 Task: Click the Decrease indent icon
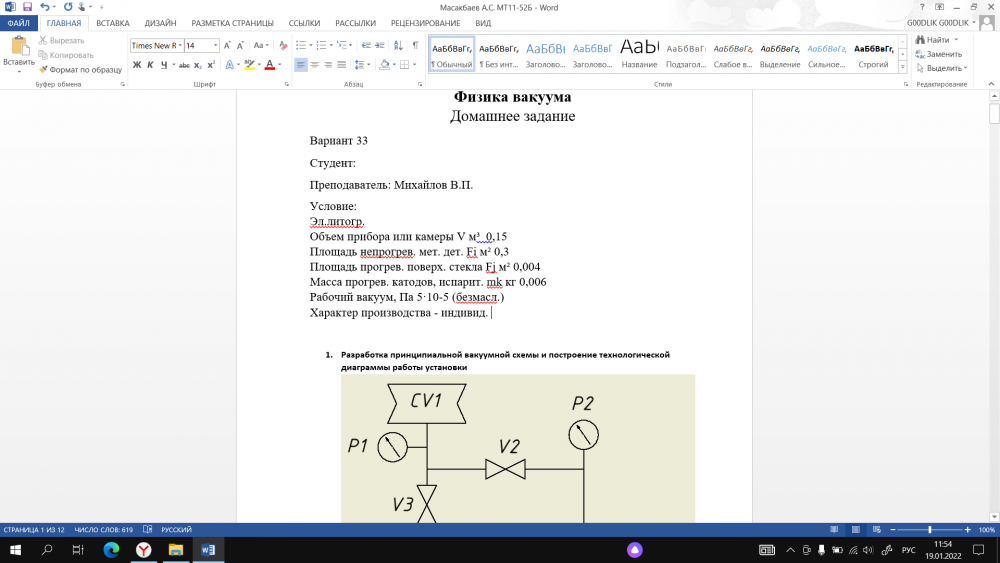point(366,45)
